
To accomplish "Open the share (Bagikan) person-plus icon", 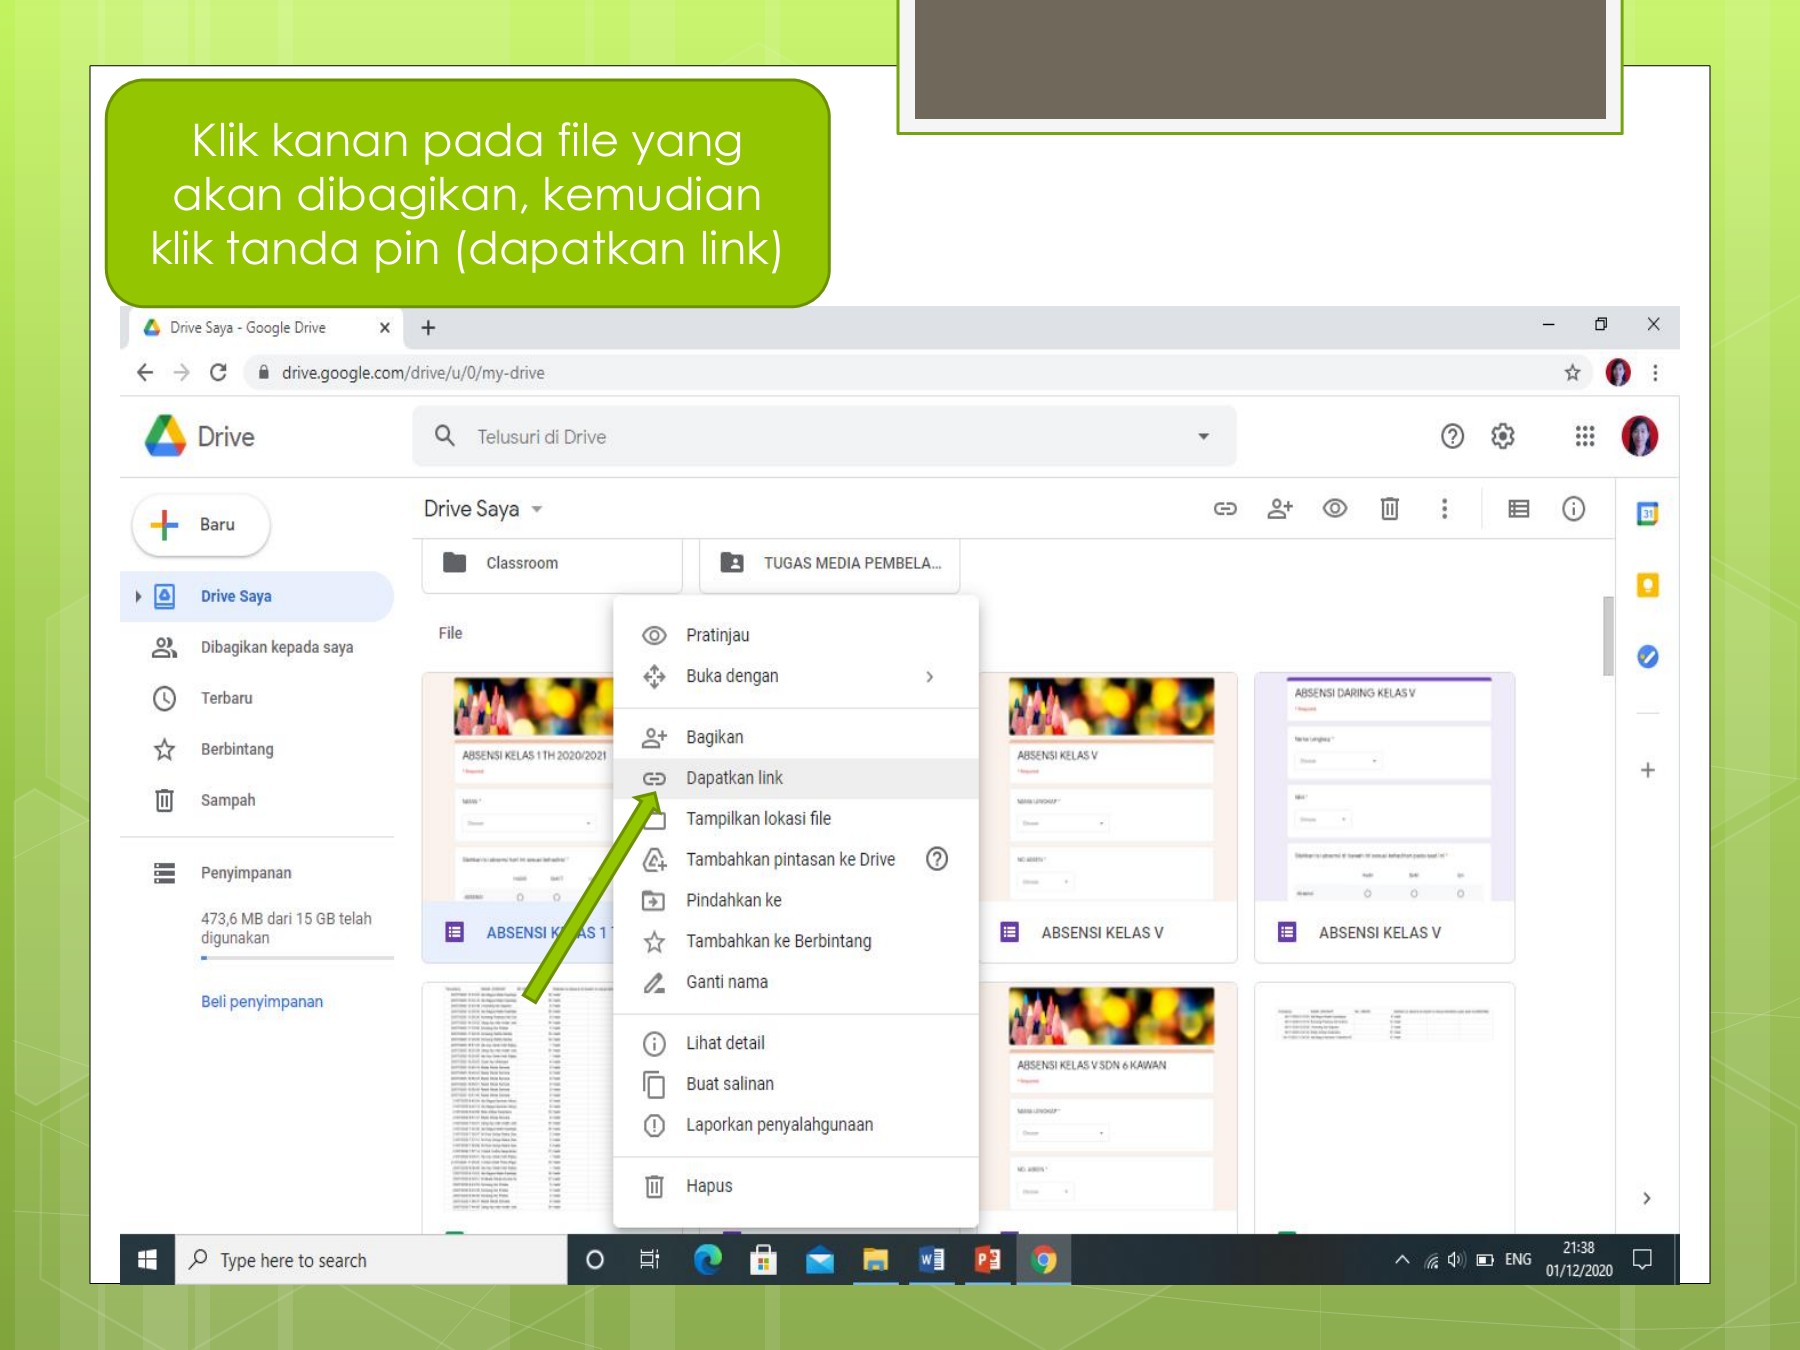I will 1280,509.
